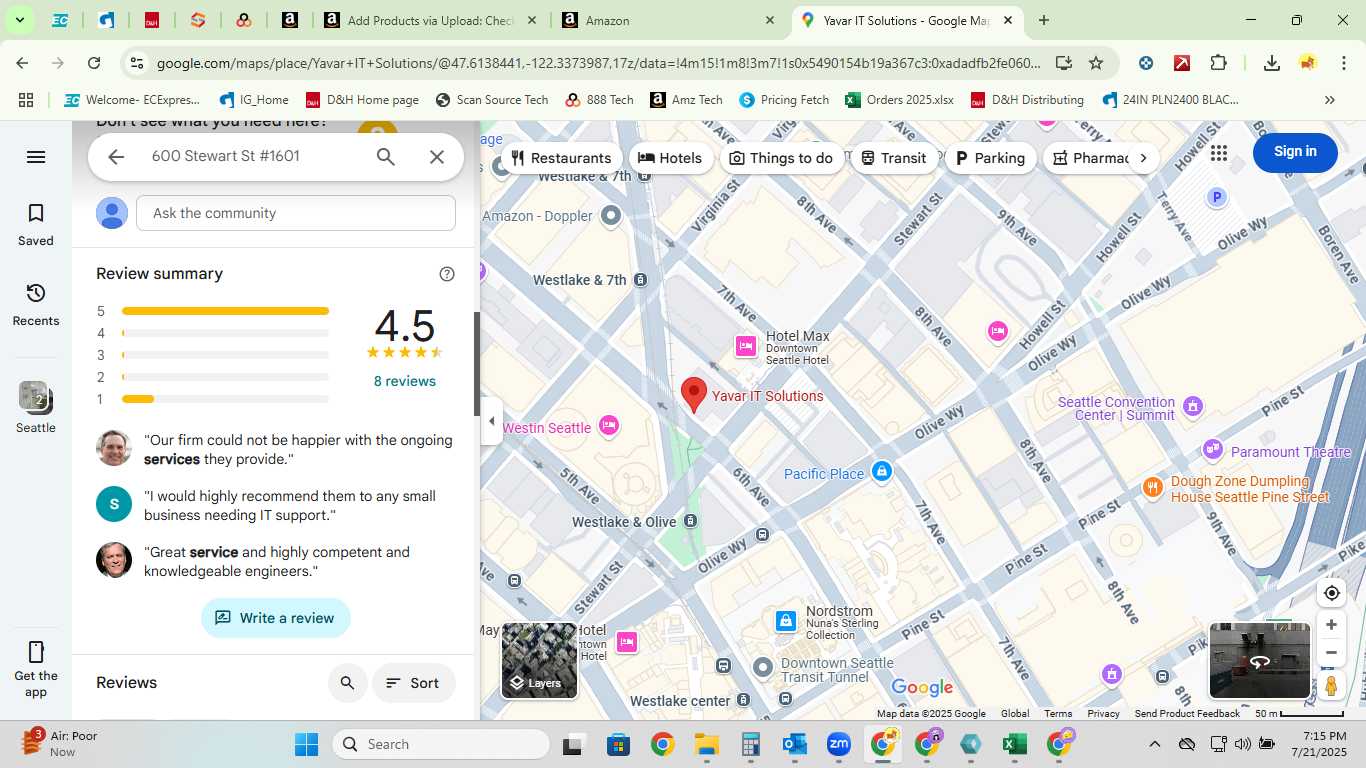Open the Street View photo thumbnail
This screenshot has height=768, width=1366.
pos(1260,661)
